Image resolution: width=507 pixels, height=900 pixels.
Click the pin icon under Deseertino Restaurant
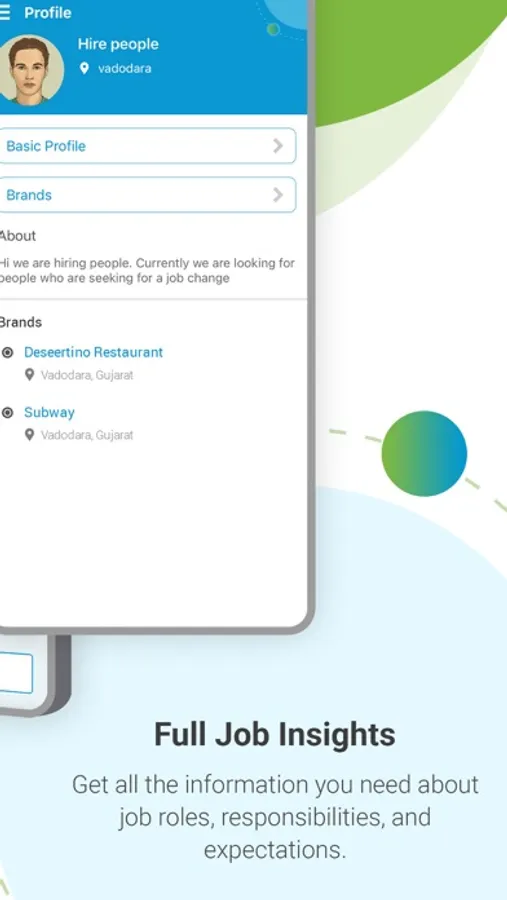(x=30, y=375)
